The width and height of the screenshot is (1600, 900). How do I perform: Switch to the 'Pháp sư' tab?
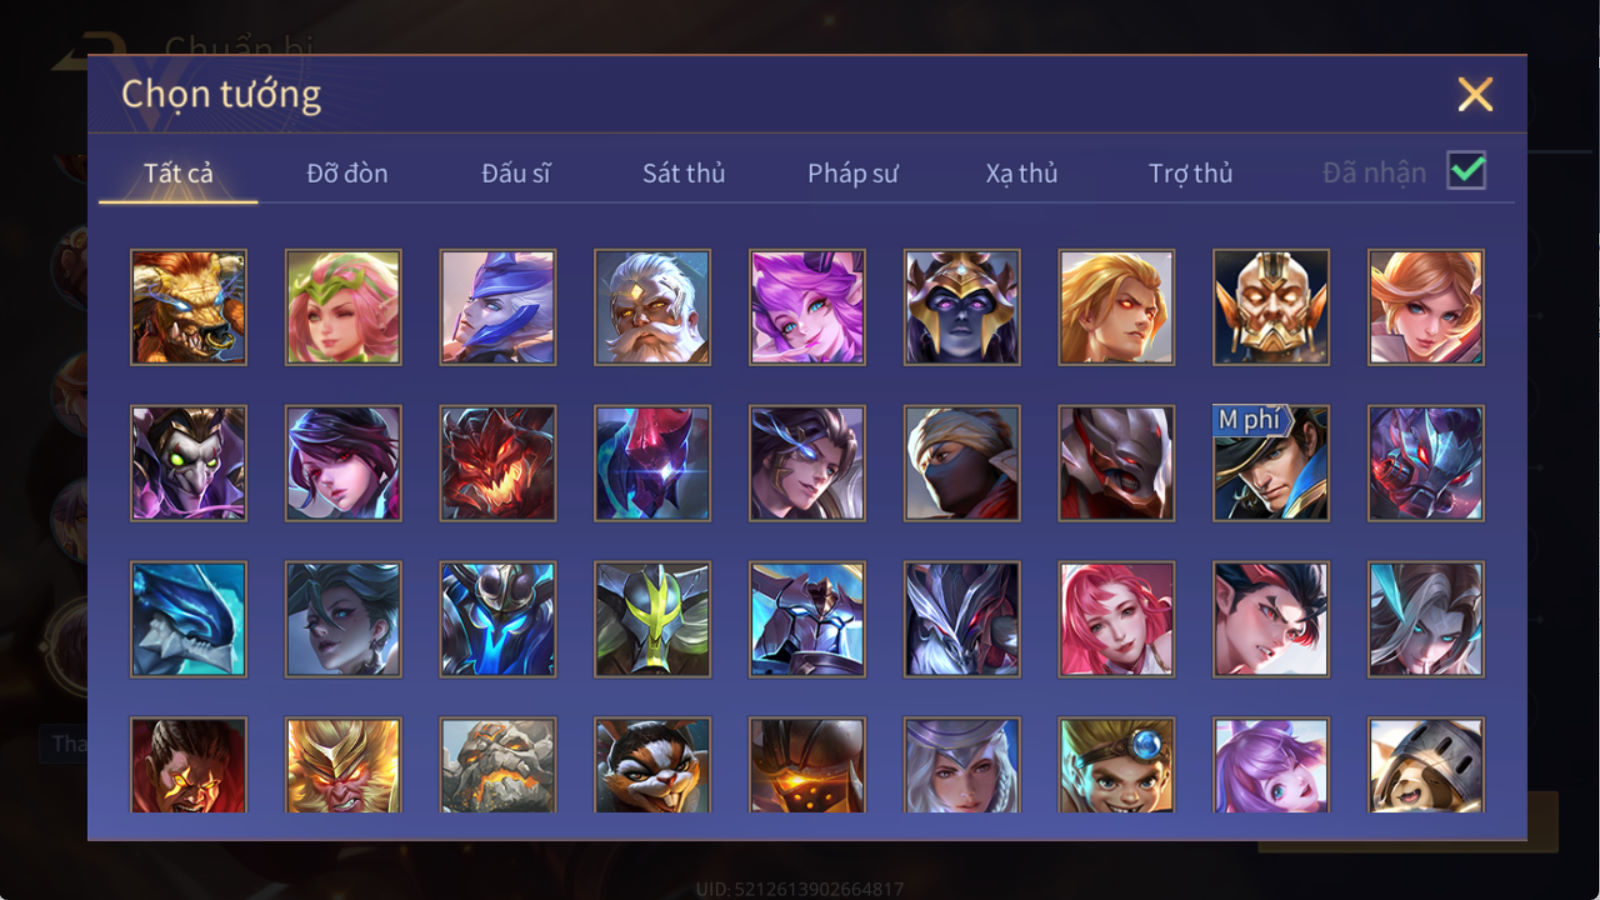point(852,174)
